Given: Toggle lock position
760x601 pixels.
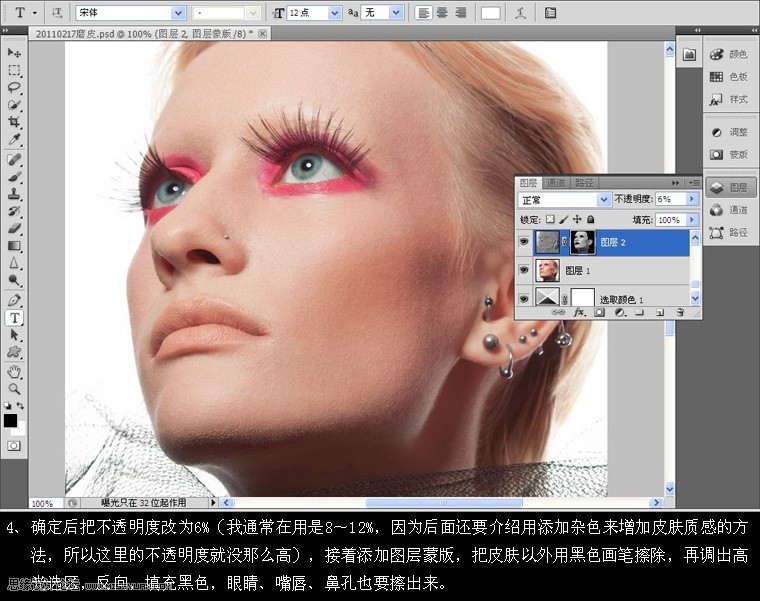Looking at the screenshot, I should click(577, 220).
